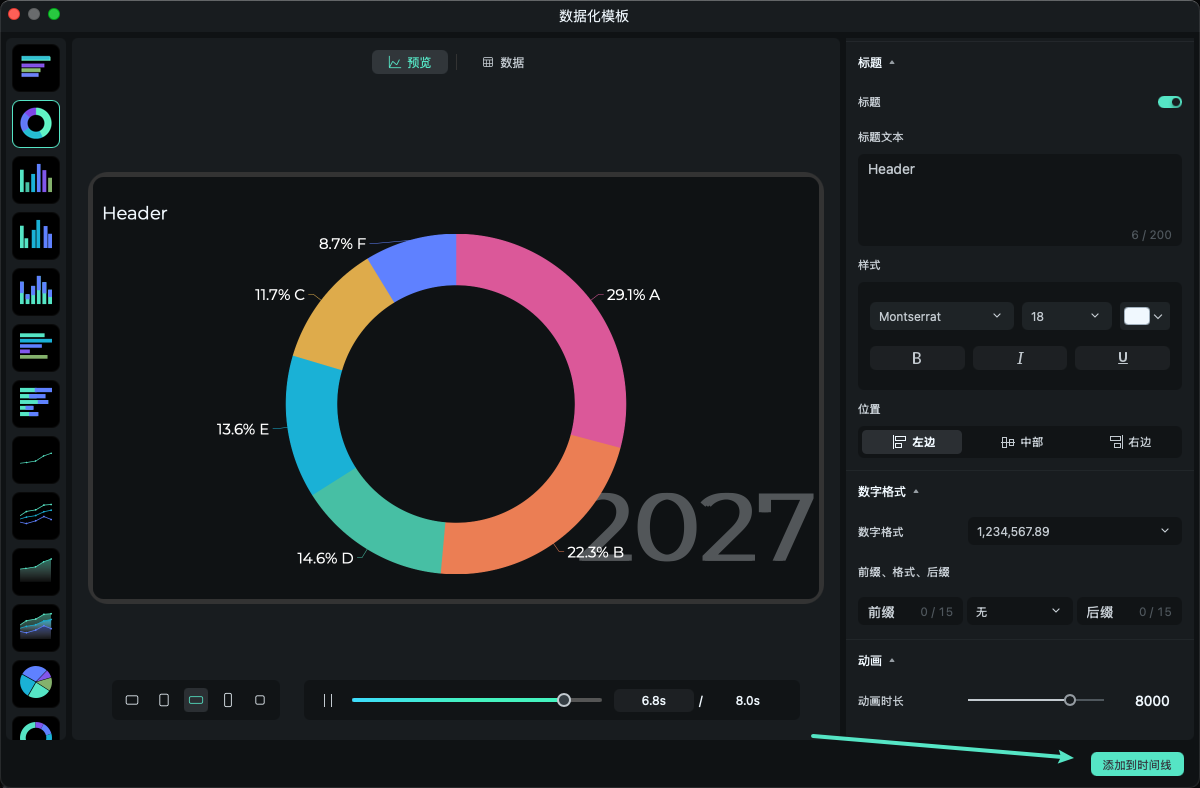The image size is (1200, 788).
Task: Pick the multi-line chart template
Action: point(36,516)
